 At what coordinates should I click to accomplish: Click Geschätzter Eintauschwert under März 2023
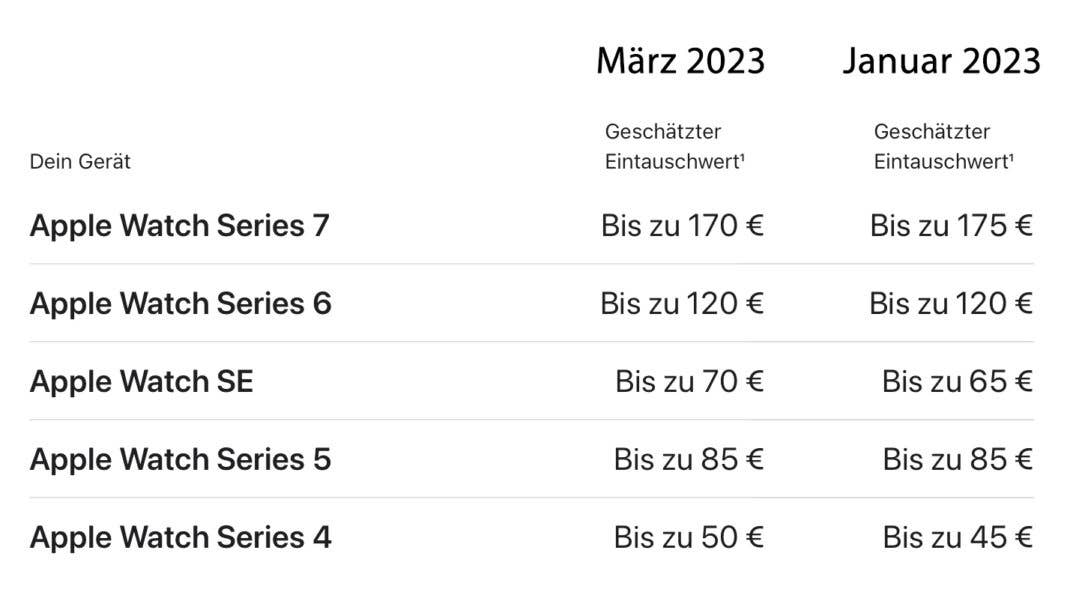[x=674, y=147]
